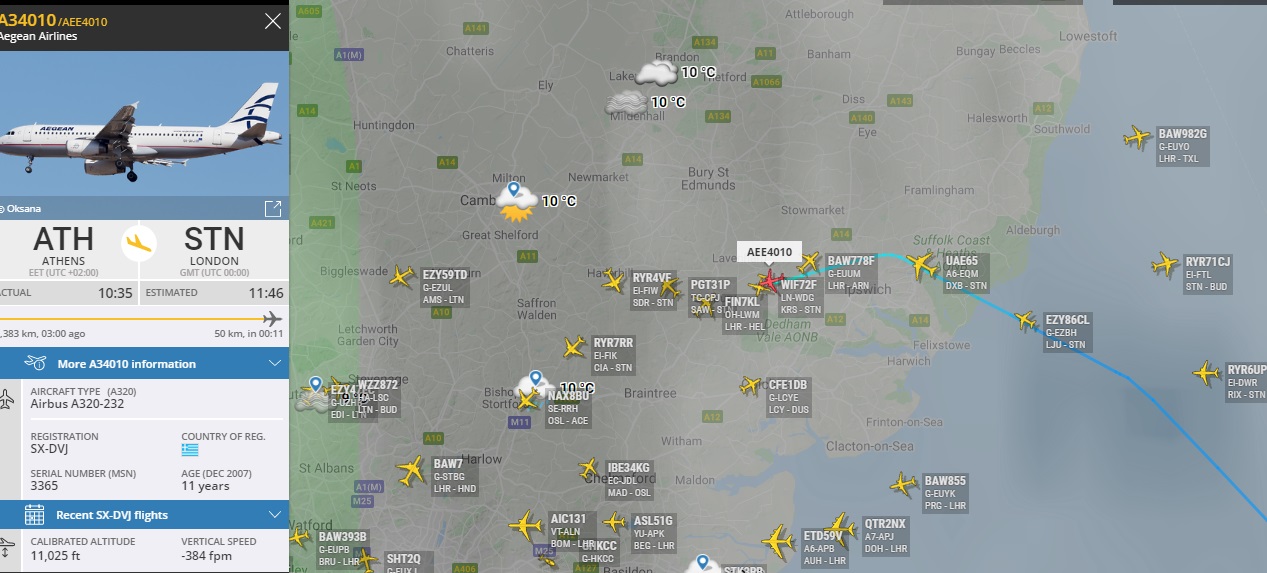
Task: Select the EZY59TD plane icon
Action: tap(402, 276)
